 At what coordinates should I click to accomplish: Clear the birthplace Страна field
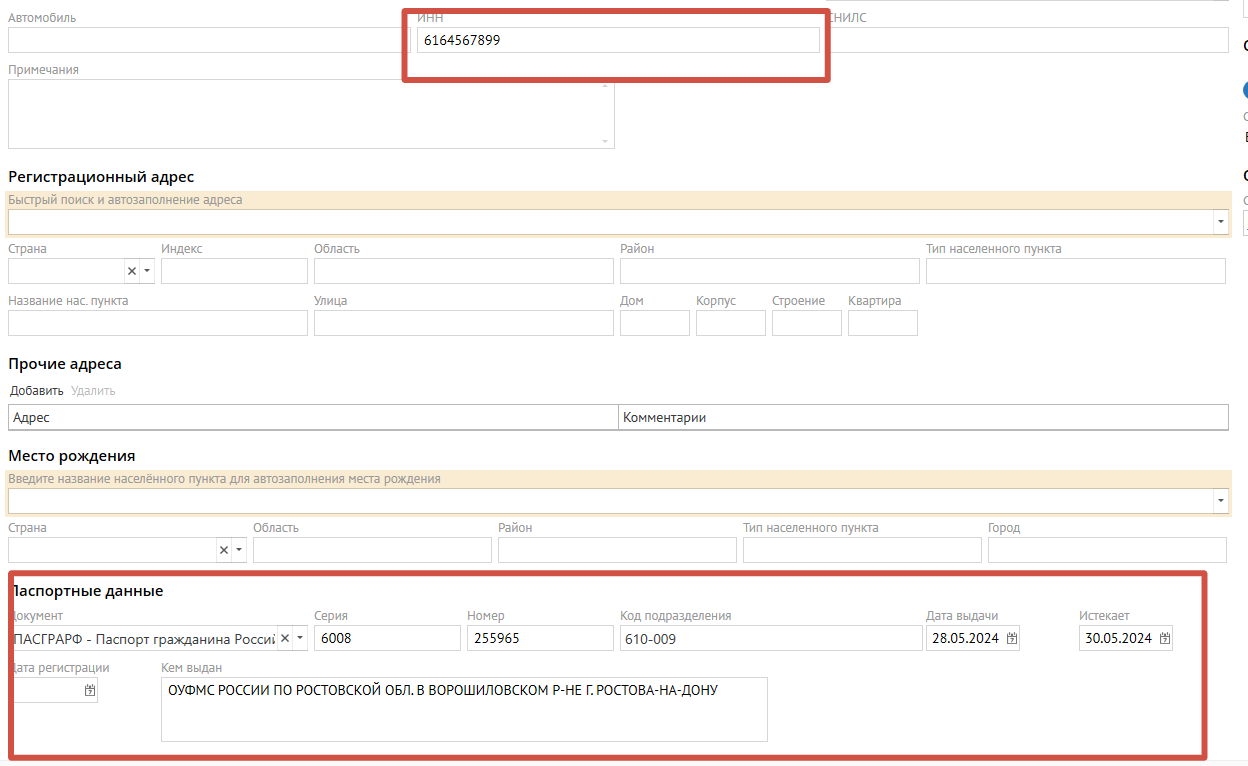(x=223, y=550)
